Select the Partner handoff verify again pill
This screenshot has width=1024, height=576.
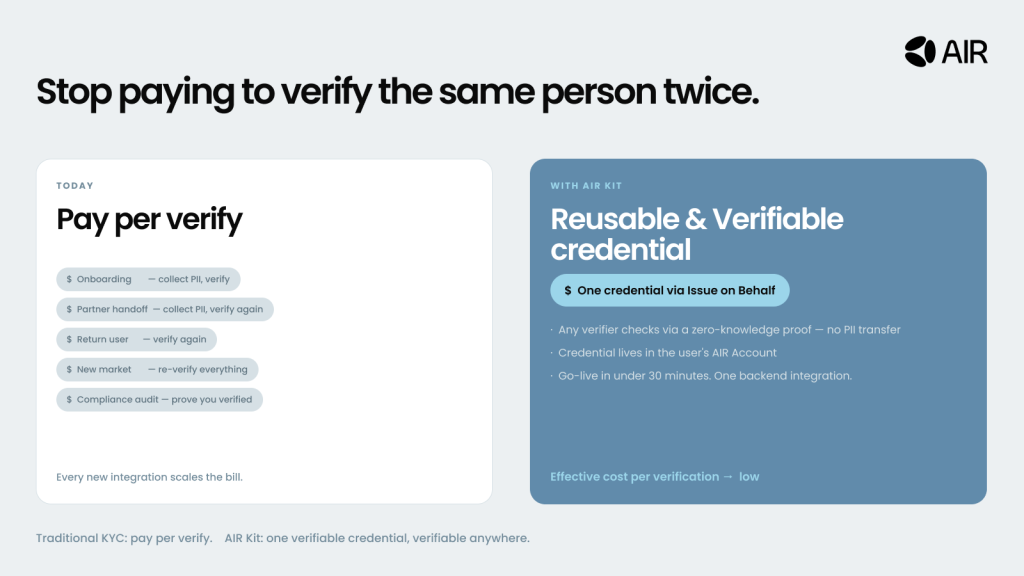pyautogui.click(x=165, y=310)
